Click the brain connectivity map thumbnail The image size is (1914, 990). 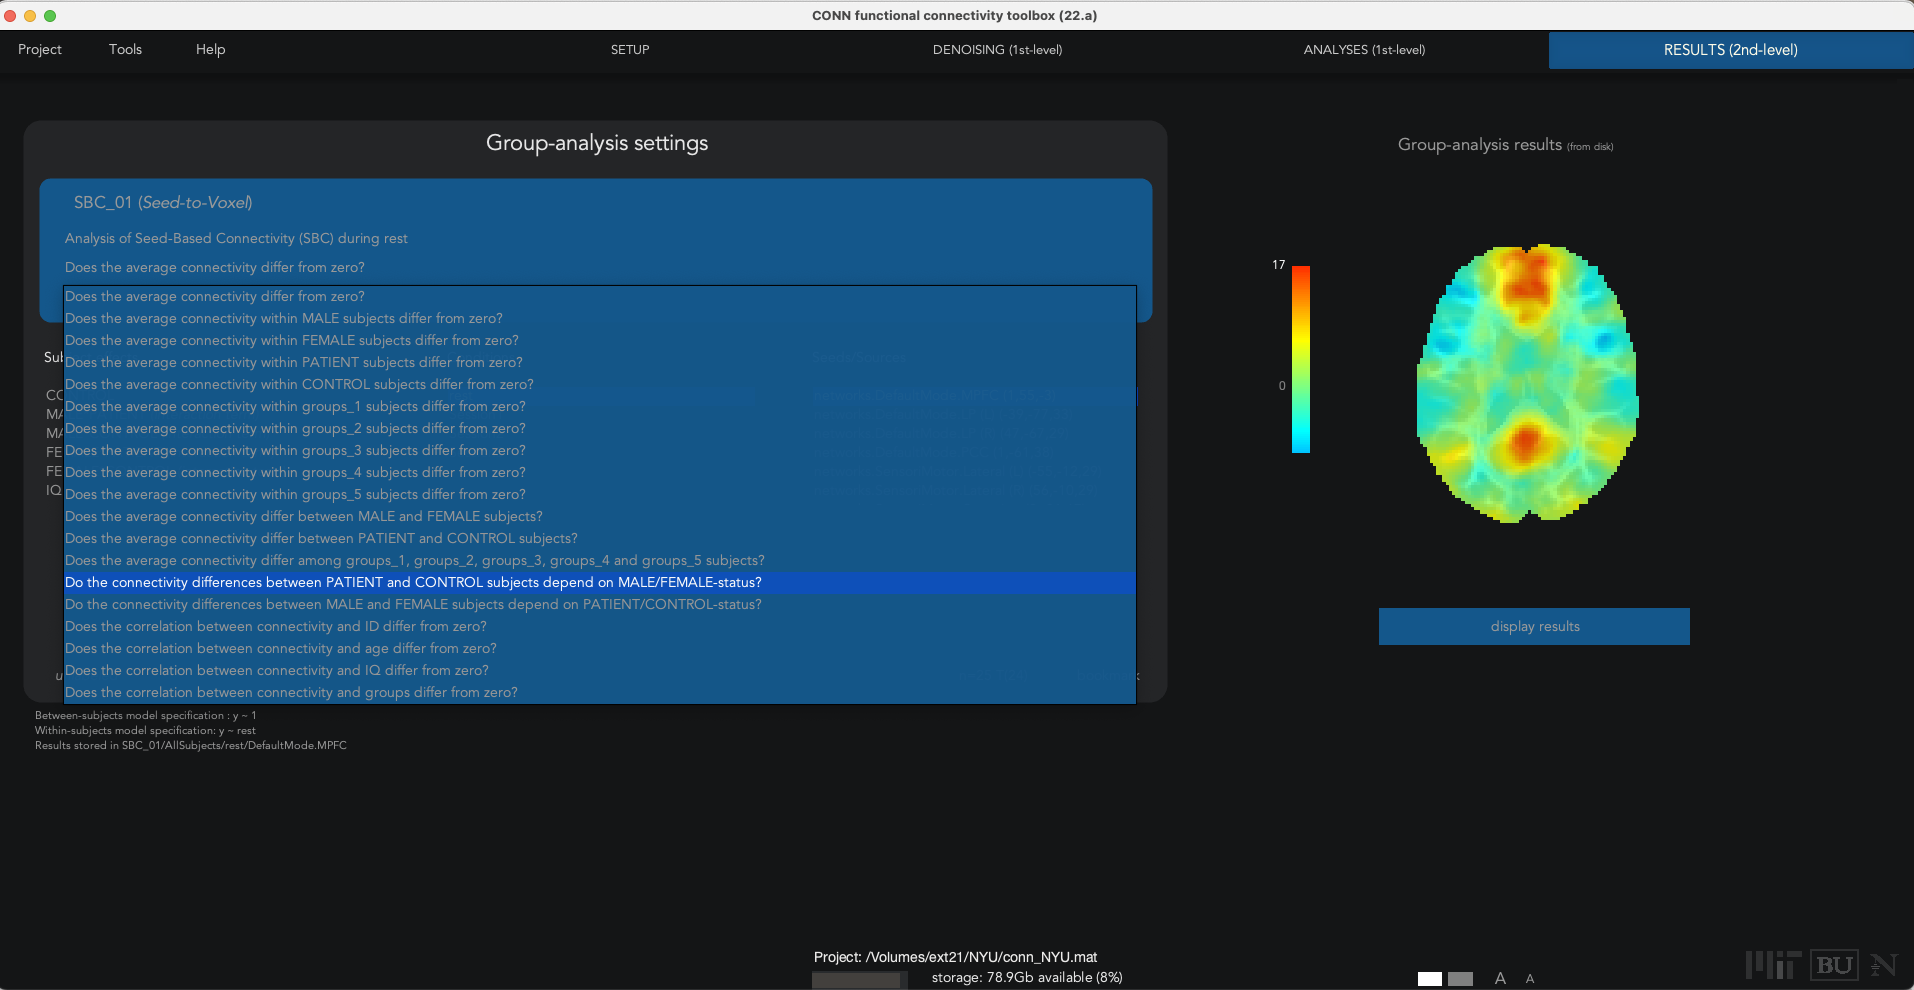tap(1526, 383)
